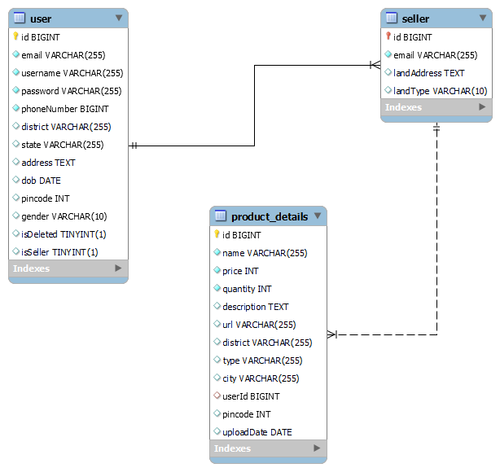Click the diamond icon beside name VARCHAR(255)
This screenshot has height=471, width=500.
217,252
